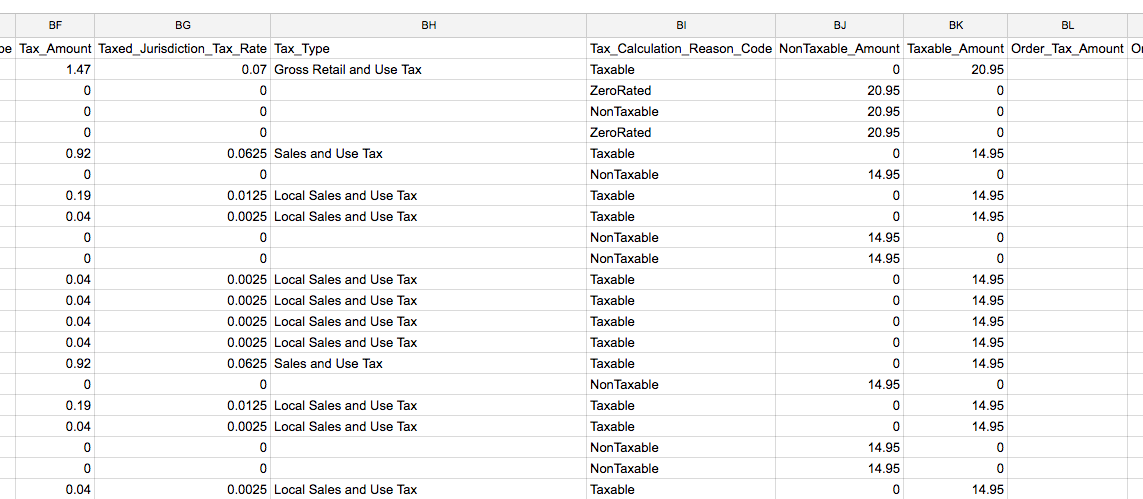Click the Tax_Amount header cell
Viewport: 1143px width, 499px height.
(x=55, y=49)
